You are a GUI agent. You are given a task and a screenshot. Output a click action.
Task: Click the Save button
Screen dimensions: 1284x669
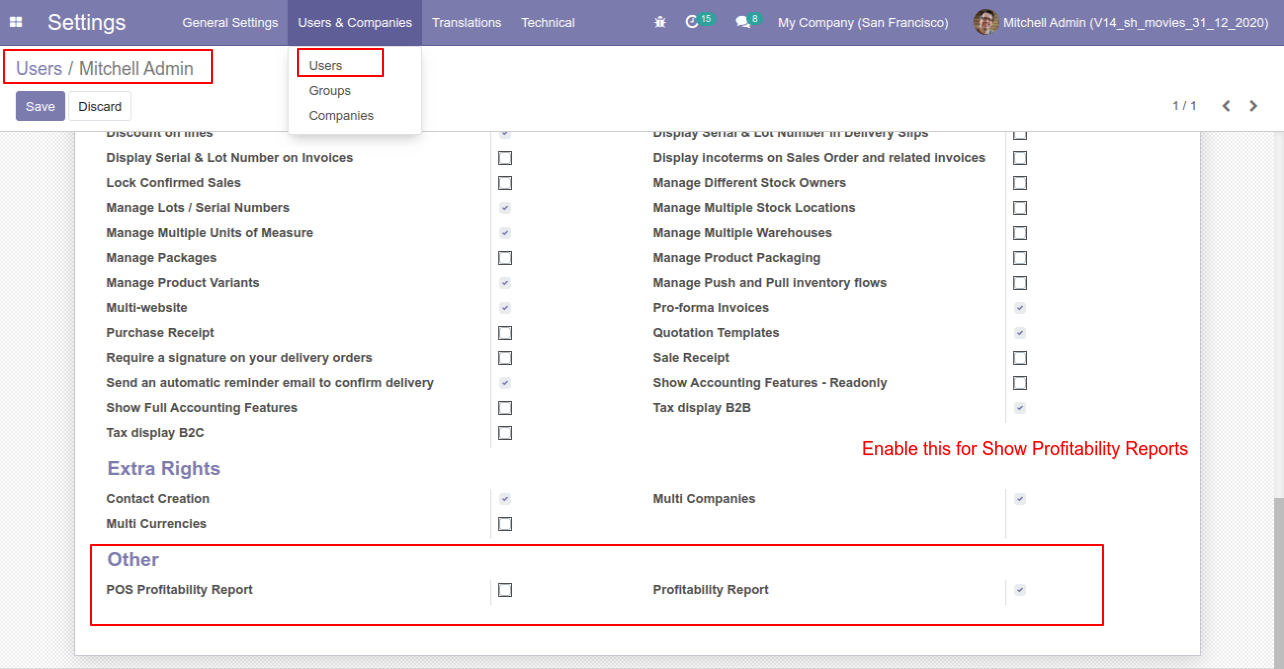(x=40, y=106)
